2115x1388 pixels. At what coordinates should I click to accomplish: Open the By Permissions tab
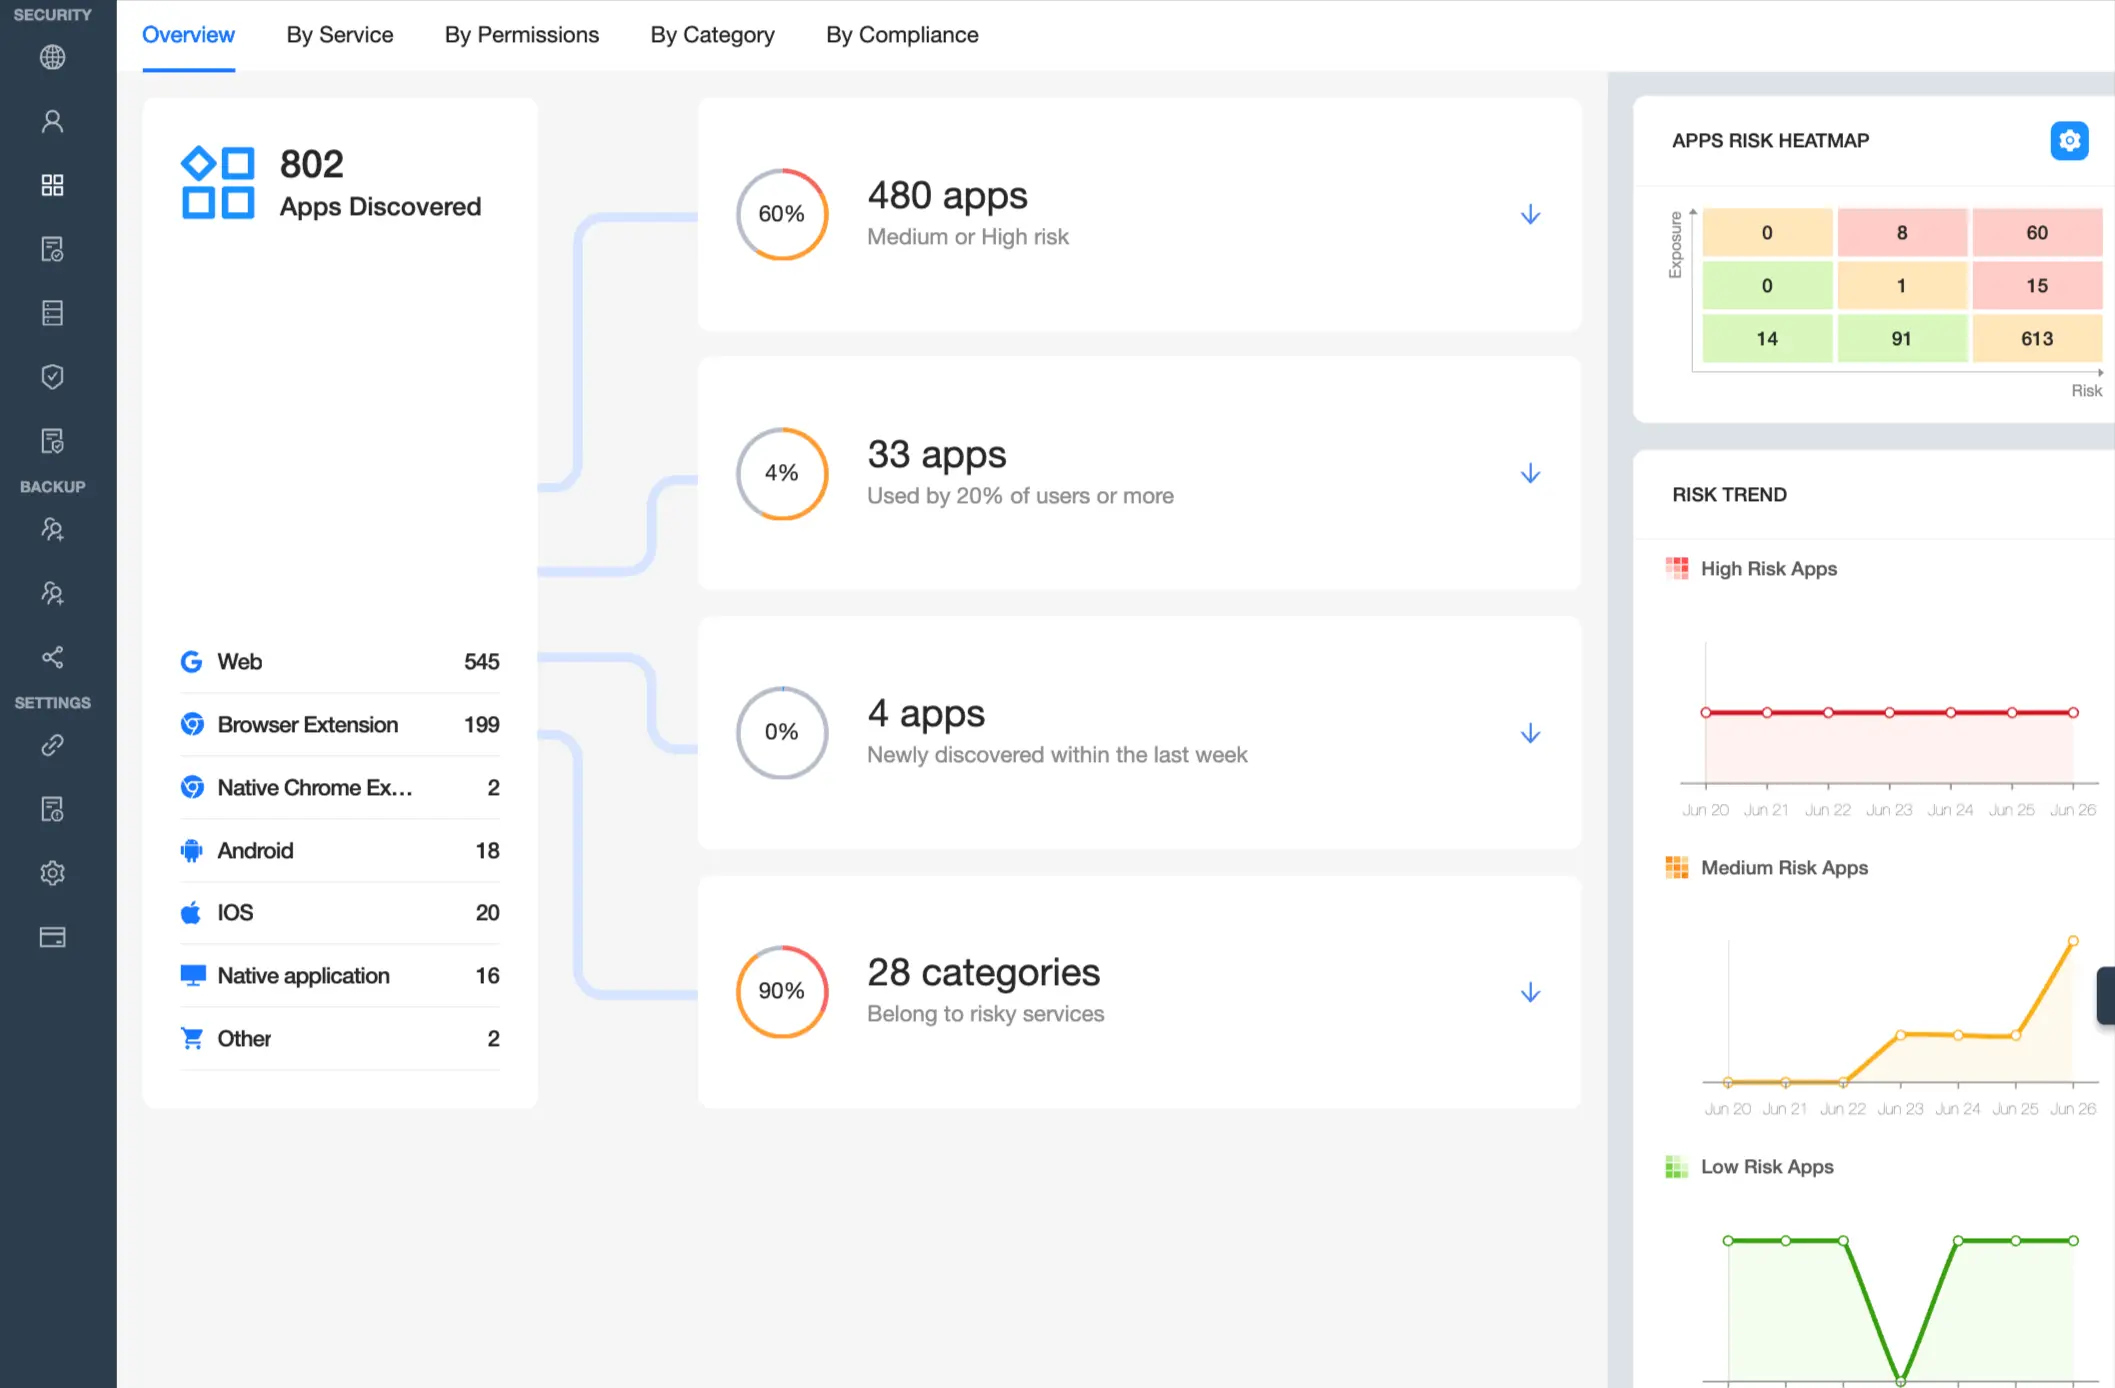click(522, 35)
